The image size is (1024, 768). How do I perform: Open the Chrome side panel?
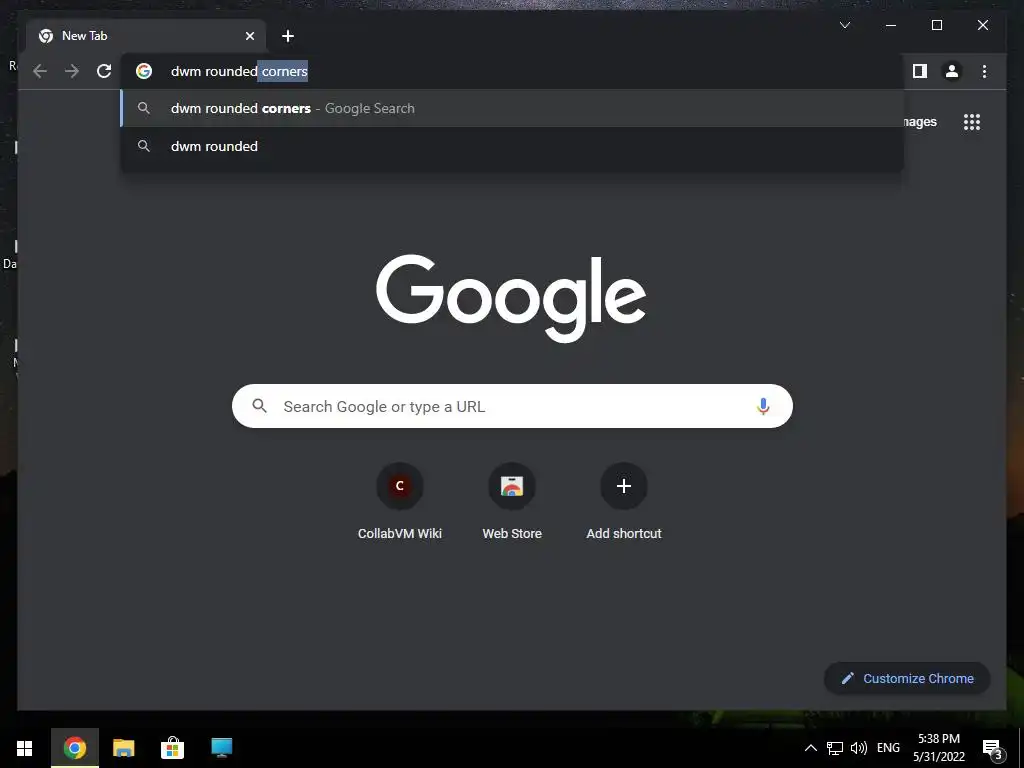[920, 71]
